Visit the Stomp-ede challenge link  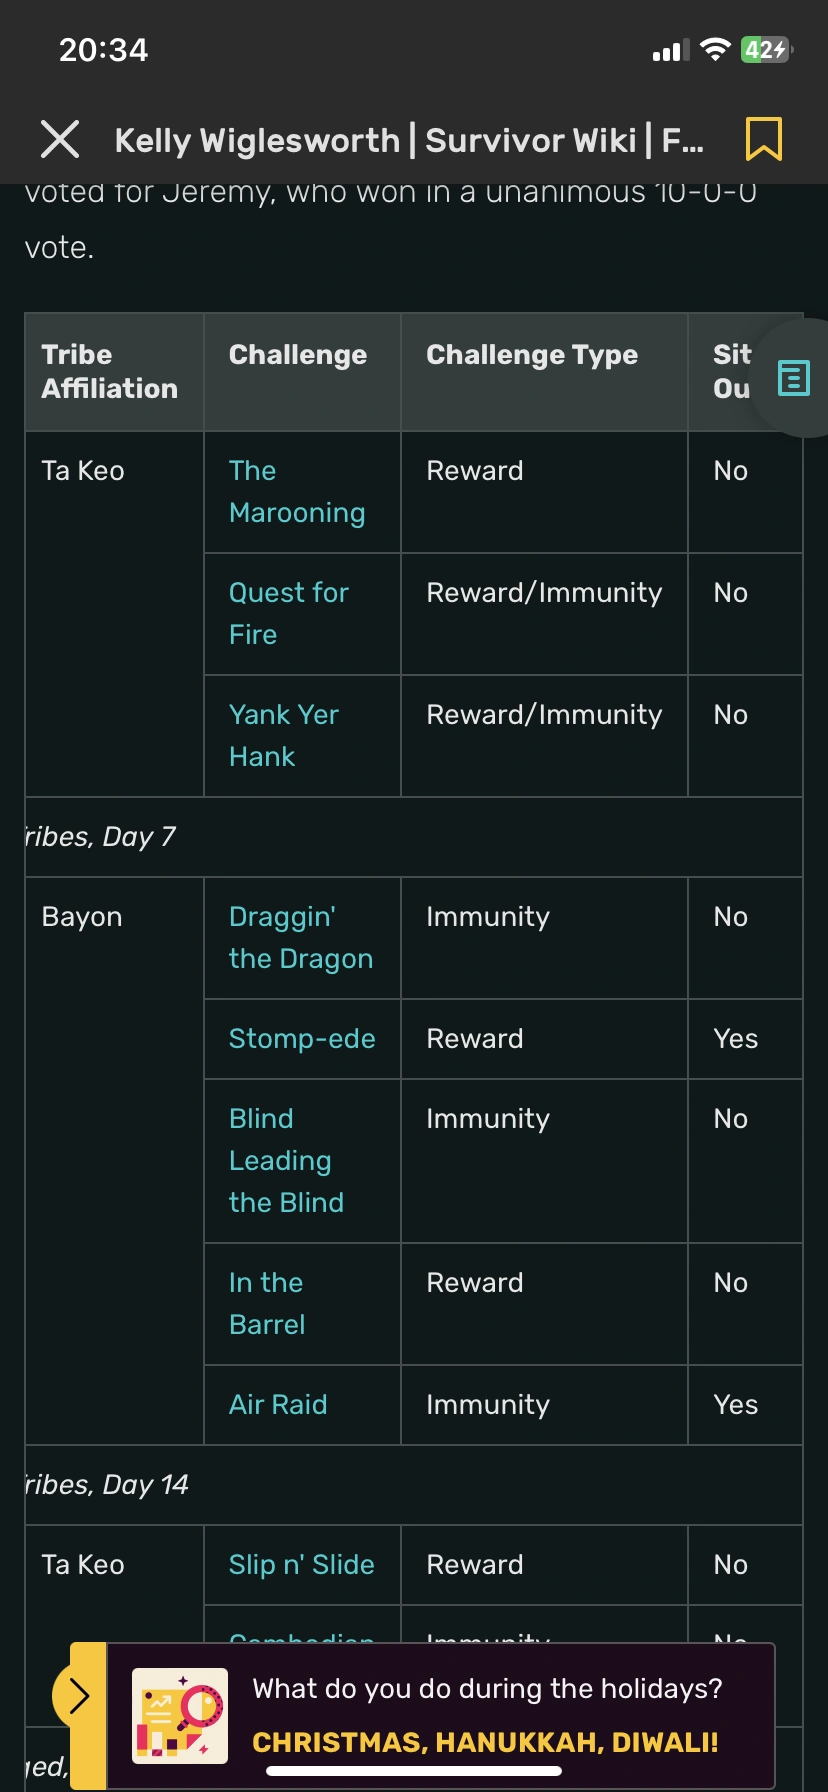pyautogui.click(x=302, y=1039)
